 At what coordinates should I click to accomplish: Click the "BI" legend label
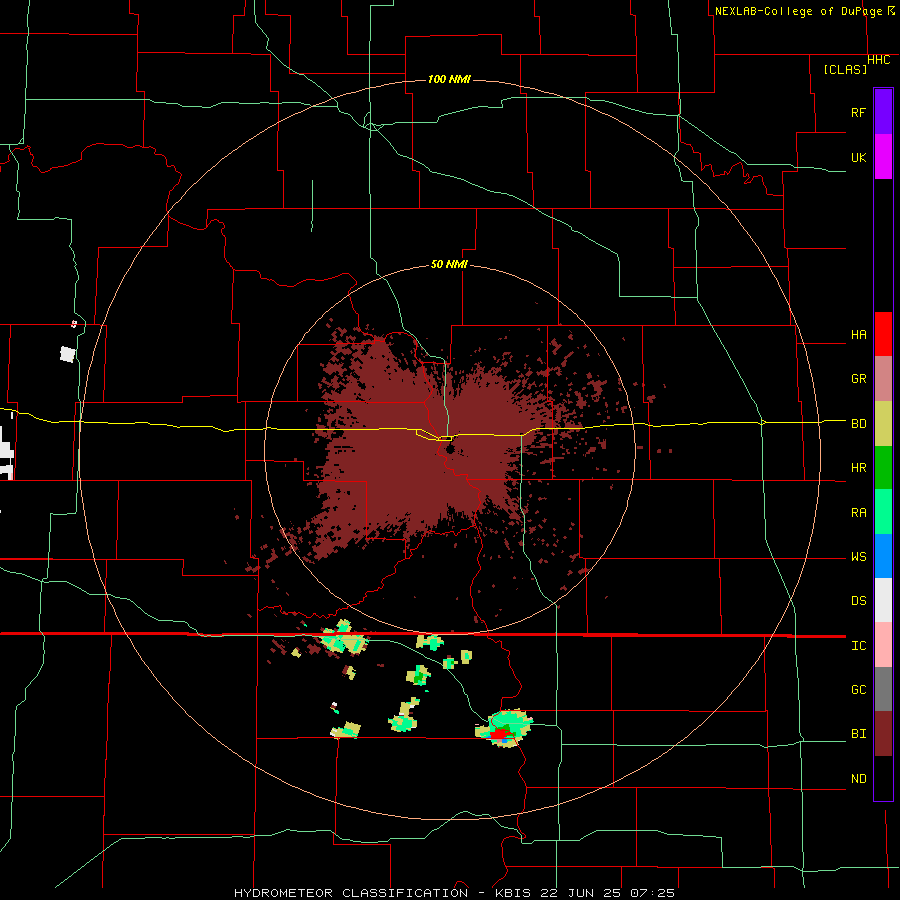coord(858,734)
